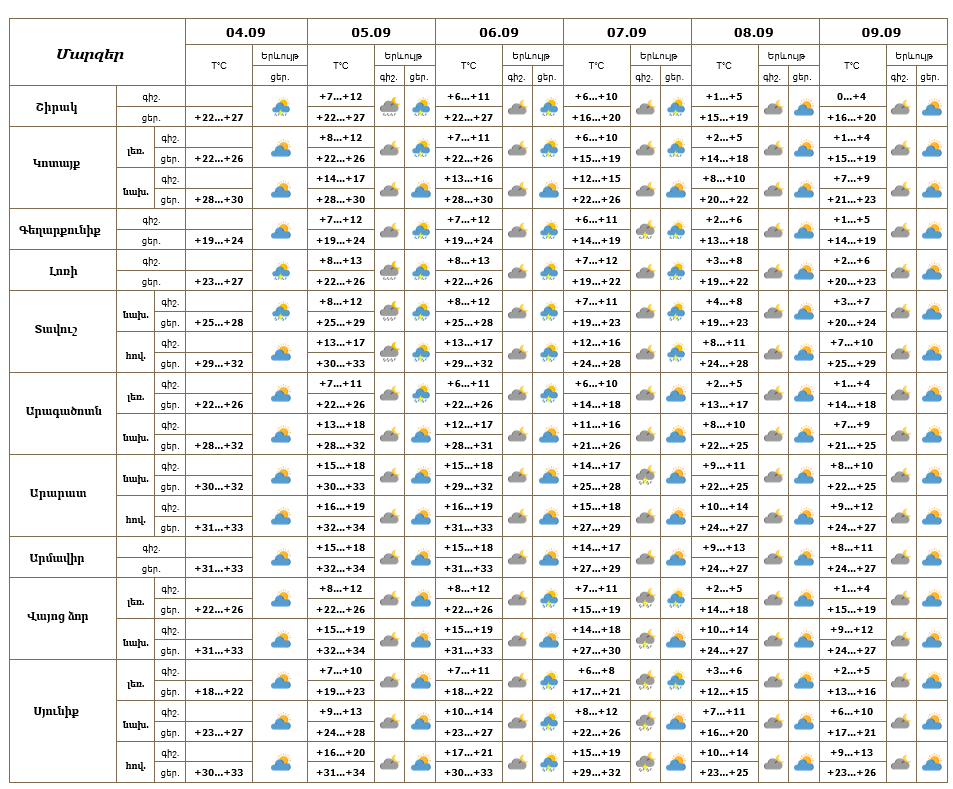The width and height of the screenshot is (953, 789).
Task: Select the 07.09 date column header
Action: click(627, 32)
